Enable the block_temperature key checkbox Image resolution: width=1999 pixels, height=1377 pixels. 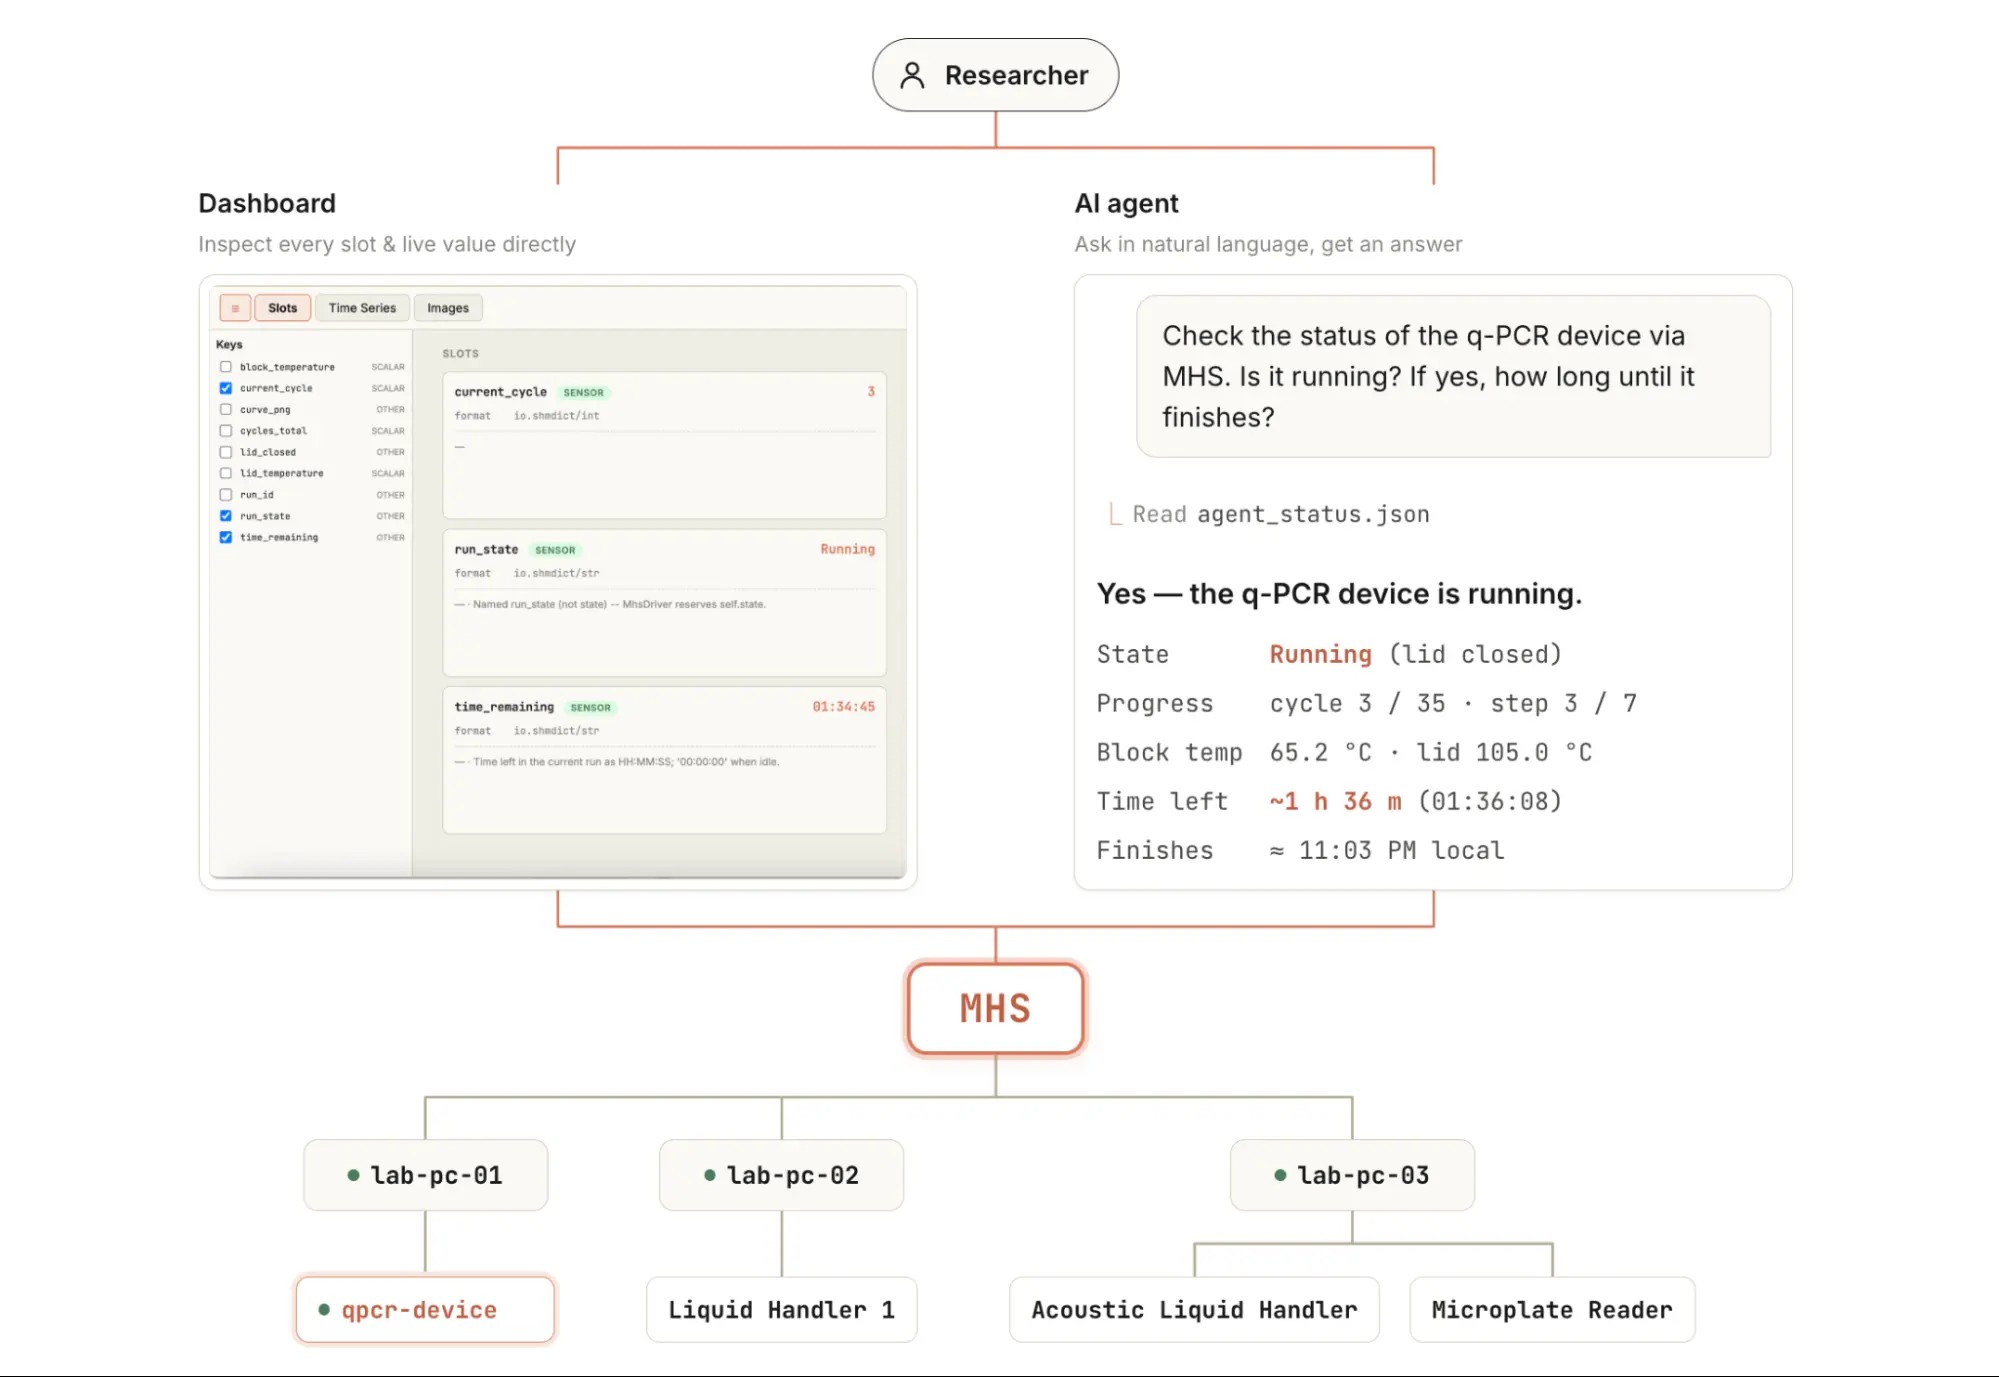click(x=226, y=367)
